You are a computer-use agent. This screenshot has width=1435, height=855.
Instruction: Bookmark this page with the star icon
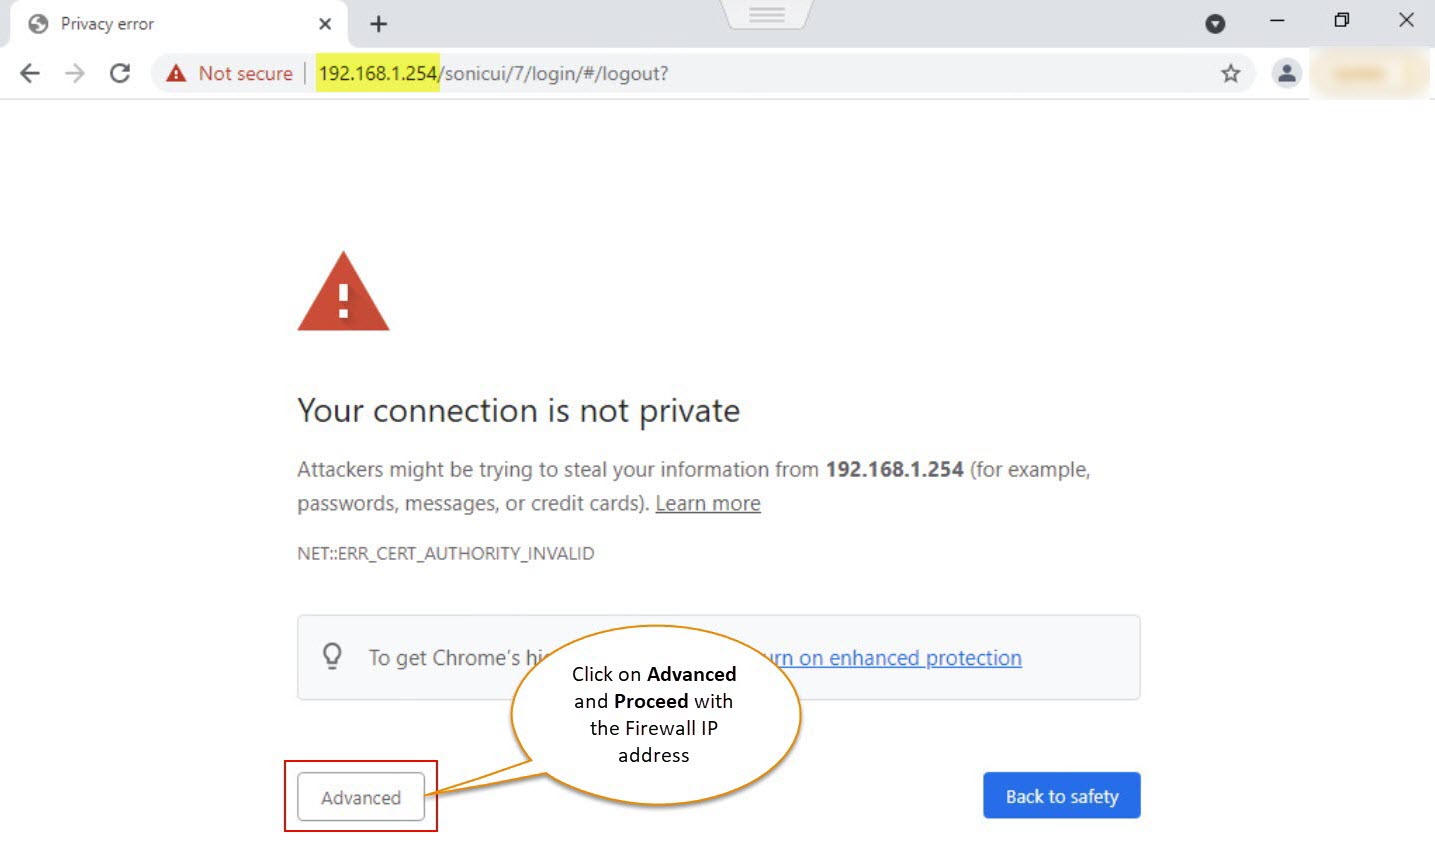(x=1230, y=73)
